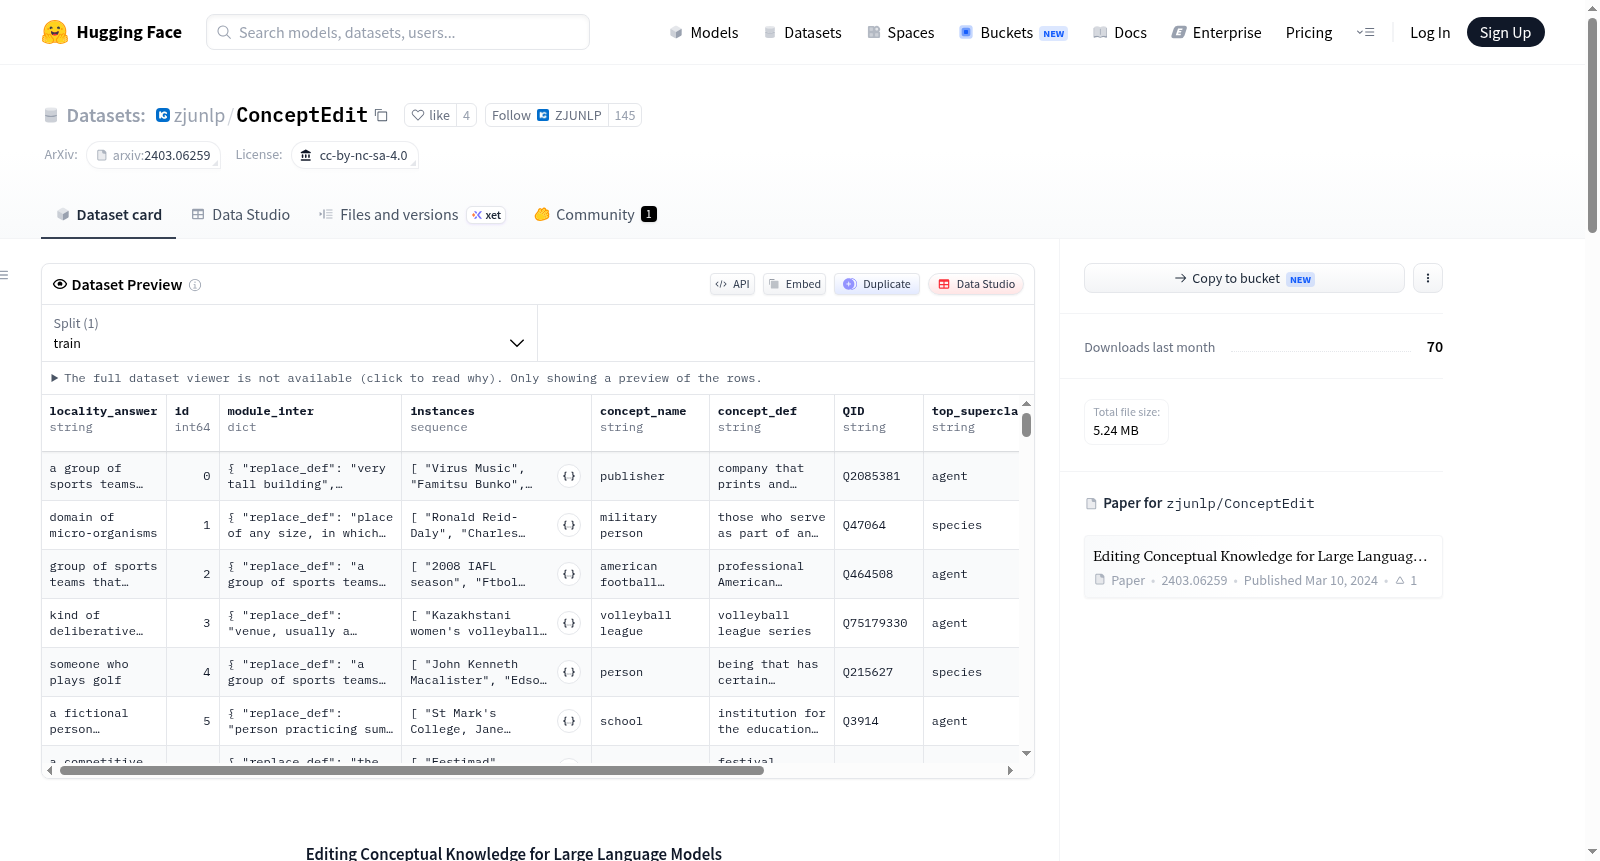Viewport: 1600px width, 861px height.
Task: Click the concept_name column header
Action: pos(650,419)
